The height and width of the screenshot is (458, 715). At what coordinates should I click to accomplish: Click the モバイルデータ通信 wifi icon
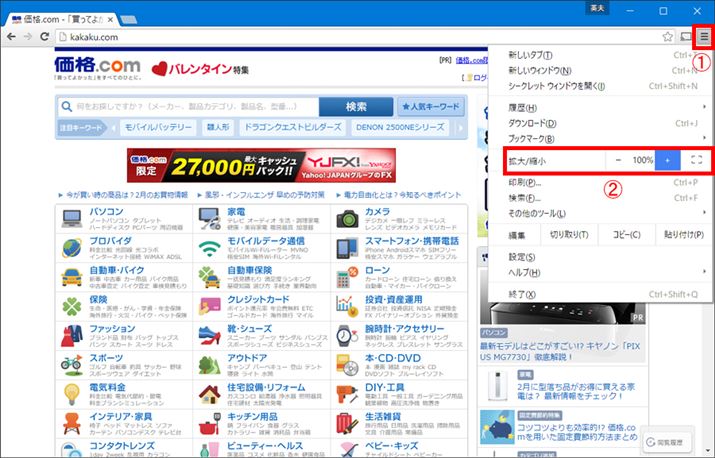[210, 248]
